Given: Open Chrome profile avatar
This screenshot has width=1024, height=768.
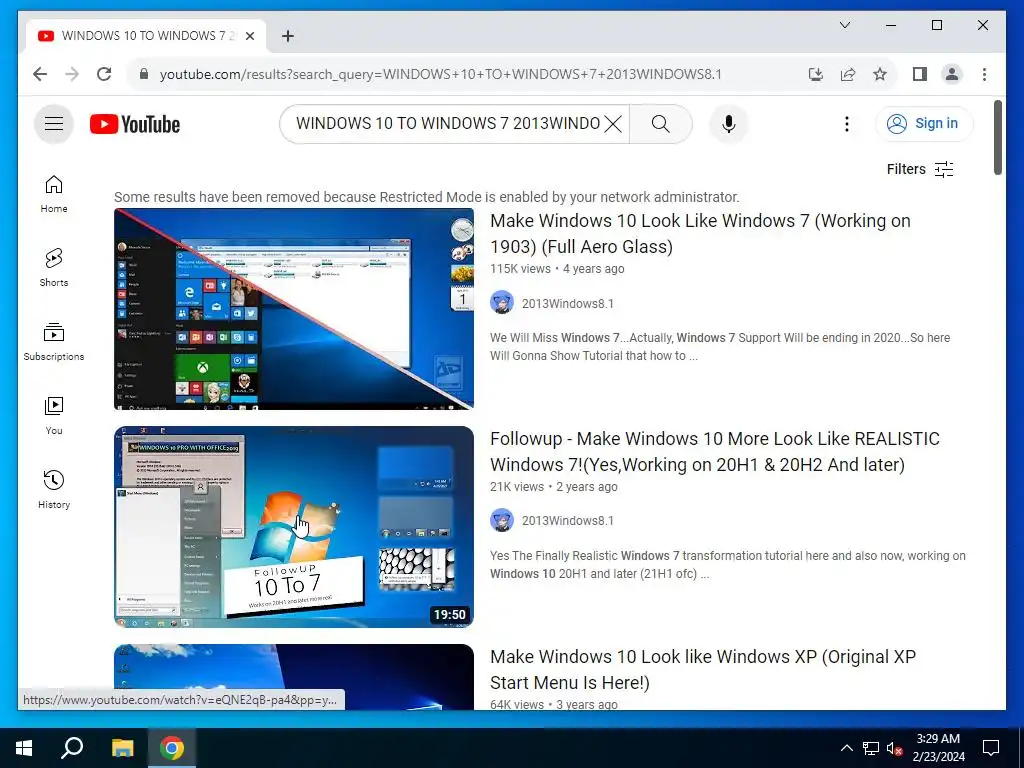Looking at the screenshot, I should coord(952,74).
